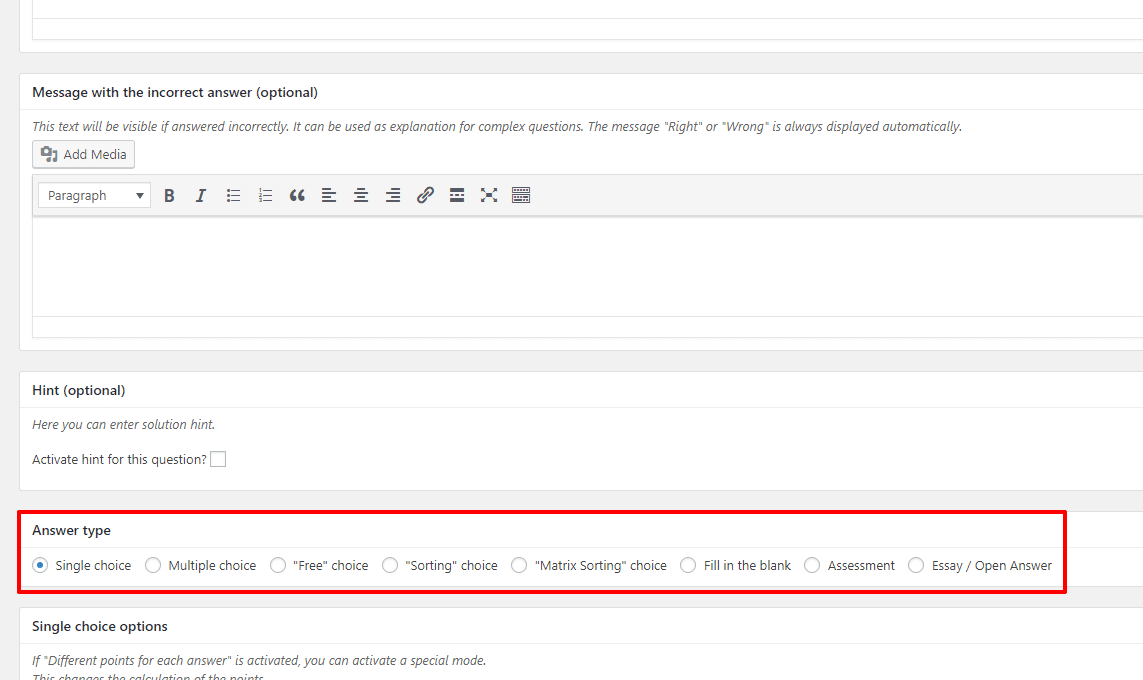1143x680 pixels.
Task: Select Fill in the blank answer type
Action: click(688, 565)
